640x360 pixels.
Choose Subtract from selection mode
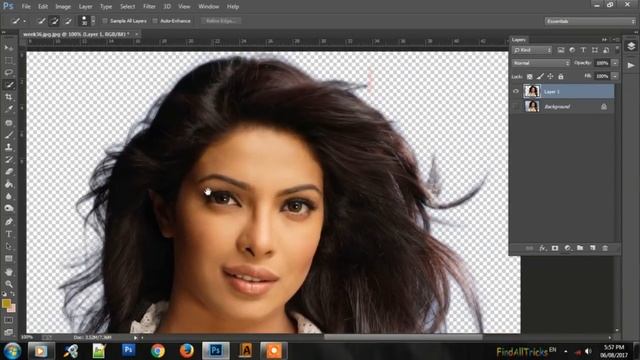tap(68, 21)
